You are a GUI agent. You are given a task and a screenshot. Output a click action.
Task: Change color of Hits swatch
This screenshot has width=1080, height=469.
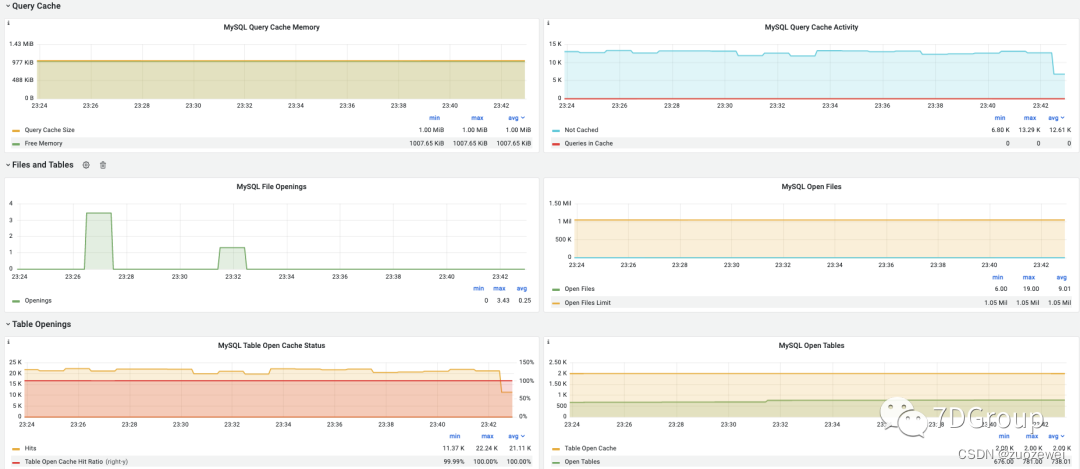[16, 448]
